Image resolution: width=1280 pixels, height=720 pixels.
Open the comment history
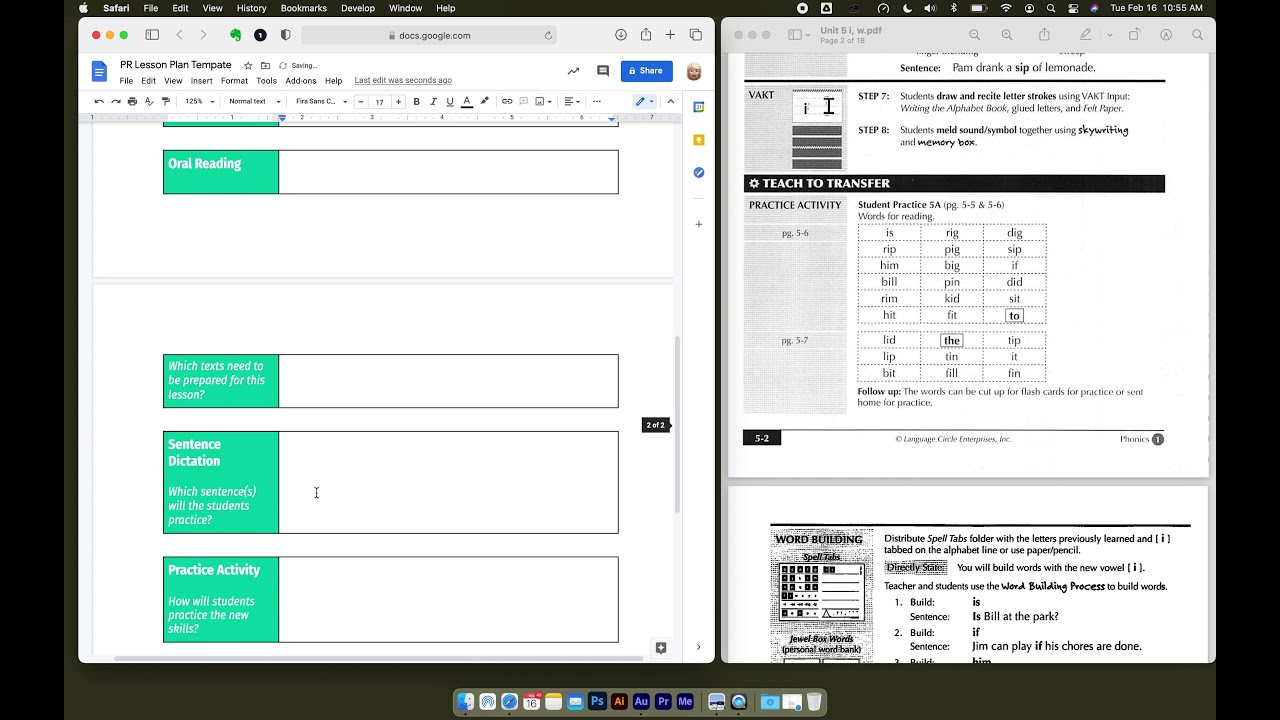tap(603, 71)
